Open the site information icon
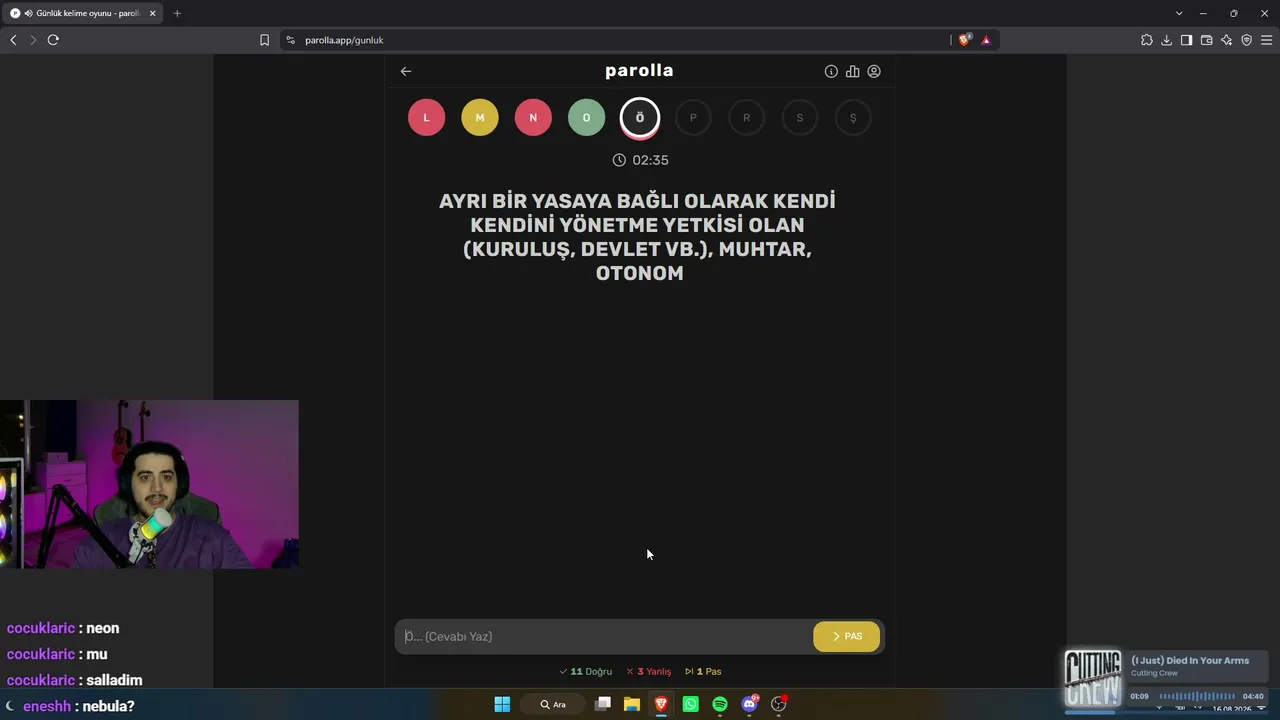Screen dimensions: 1280x720 290,40
